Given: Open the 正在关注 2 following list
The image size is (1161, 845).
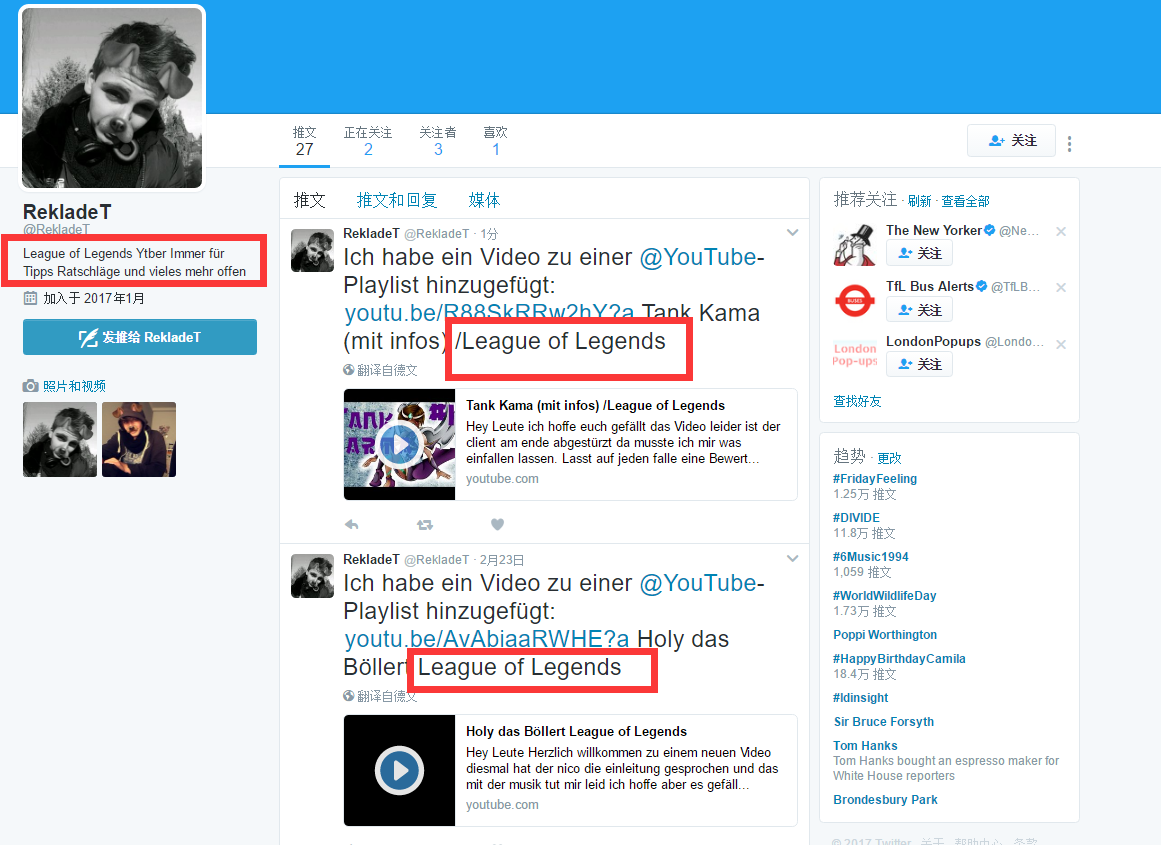Looking at the screenshot, I should (368, 141).
